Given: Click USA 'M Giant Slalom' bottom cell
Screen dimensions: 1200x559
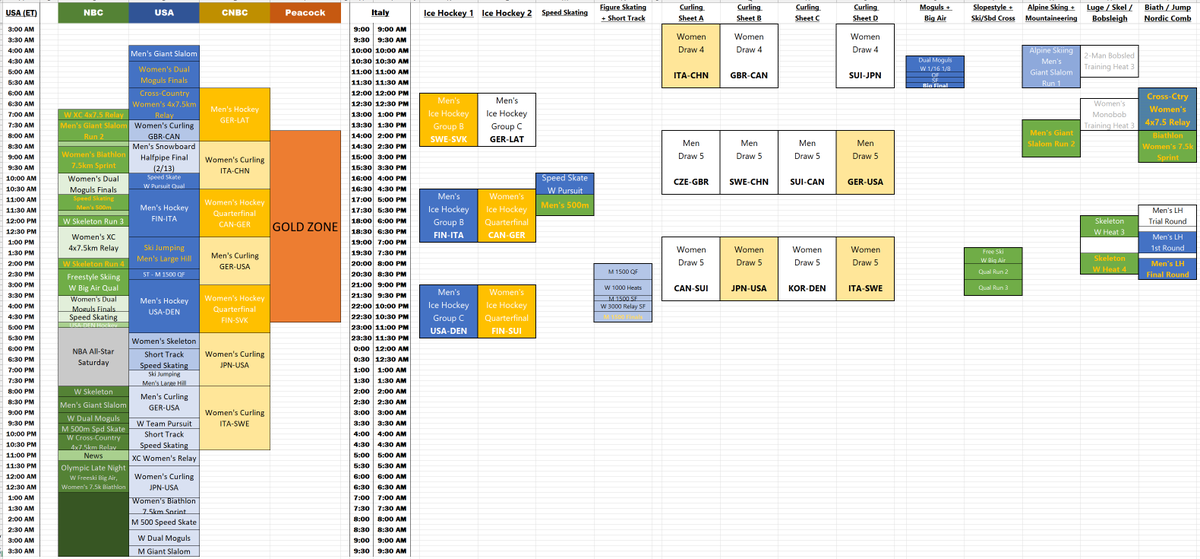Looking at the screenshot, I should [x=164, y=551].
